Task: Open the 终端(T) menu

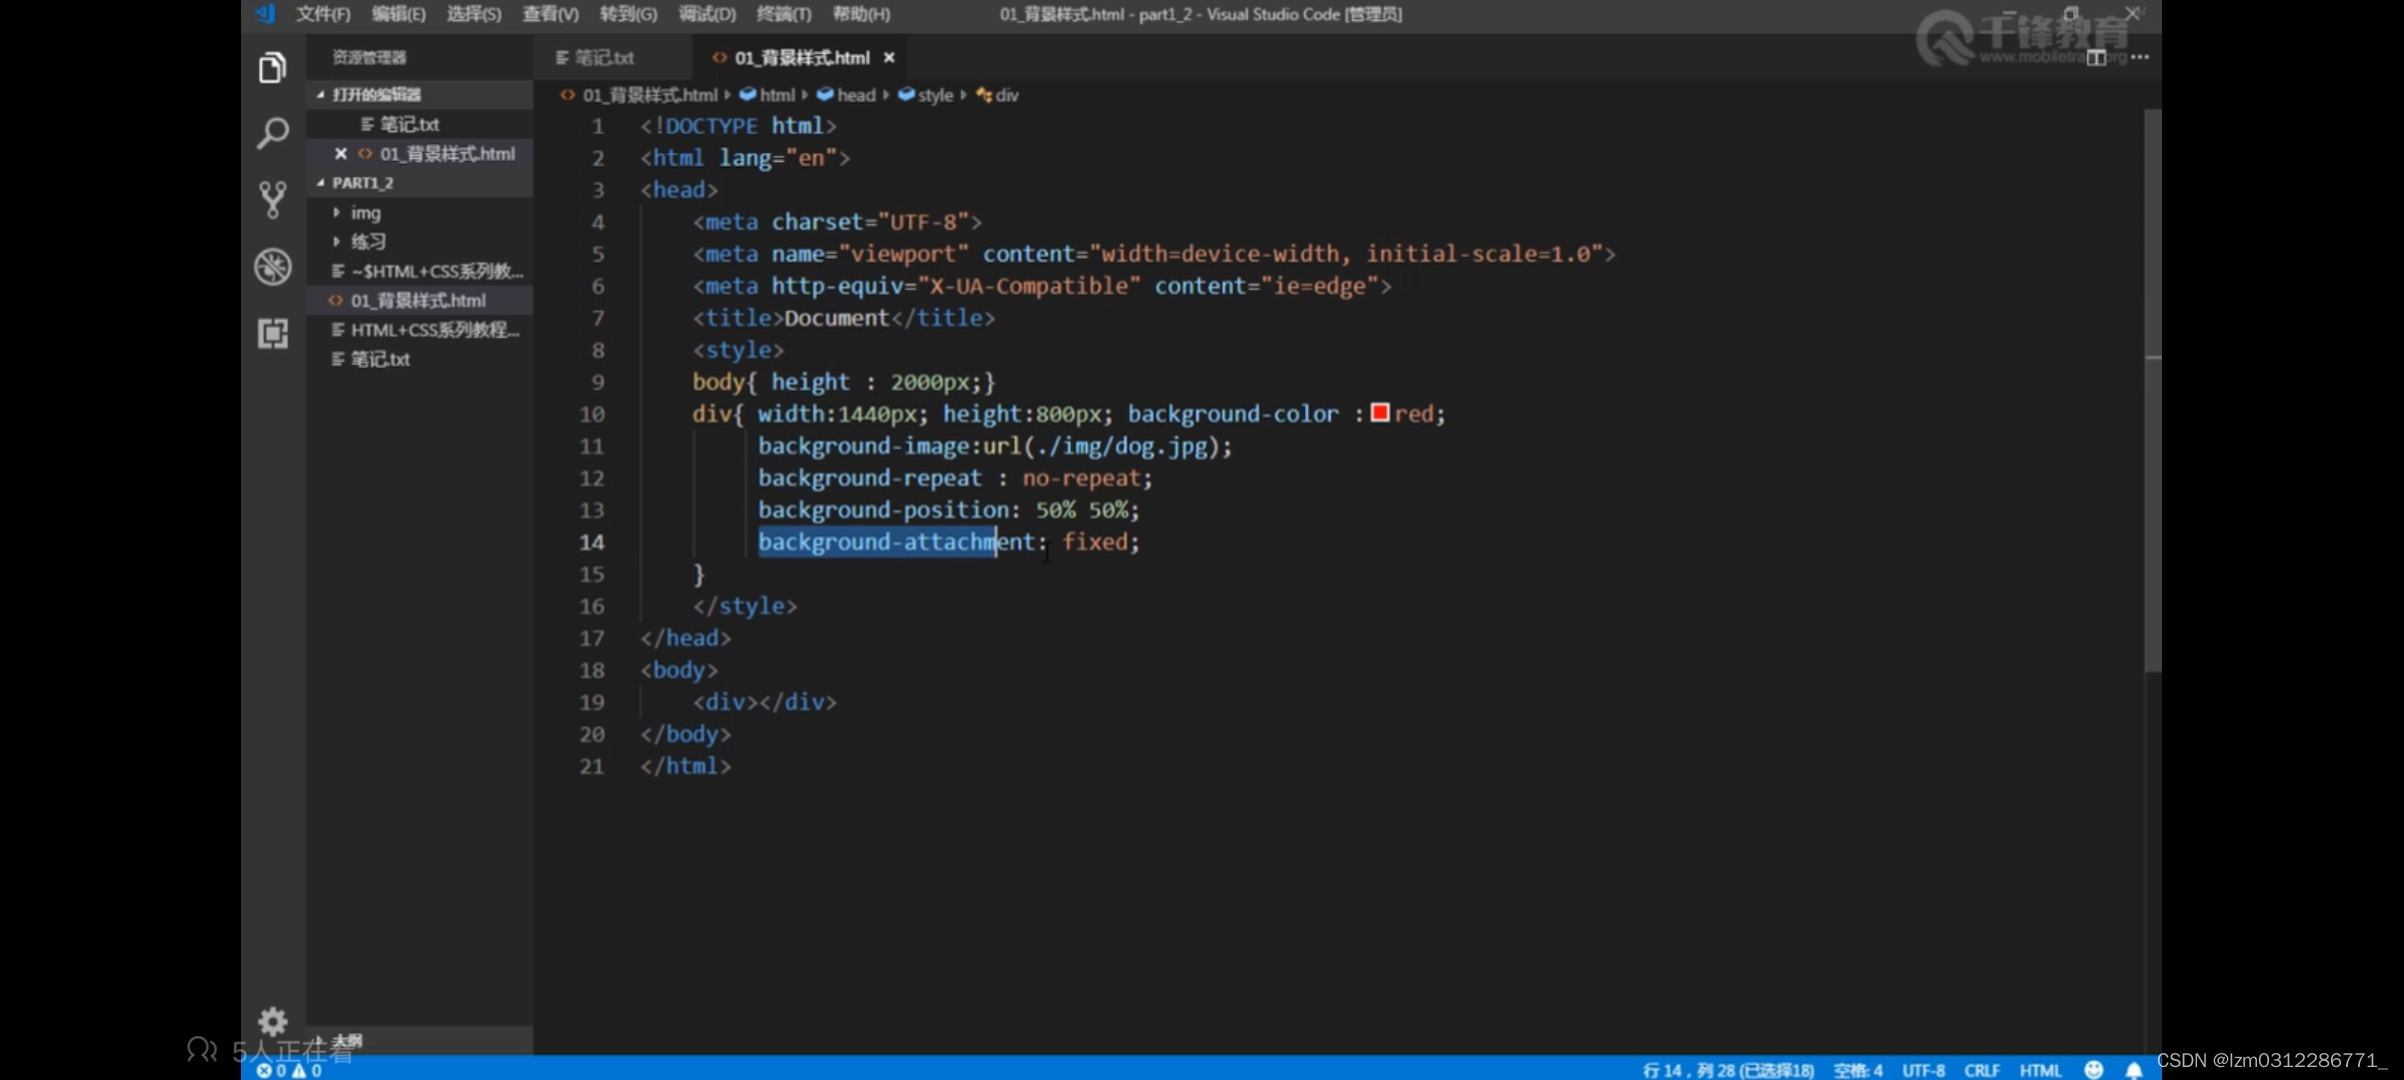Action: coord(783,14)
